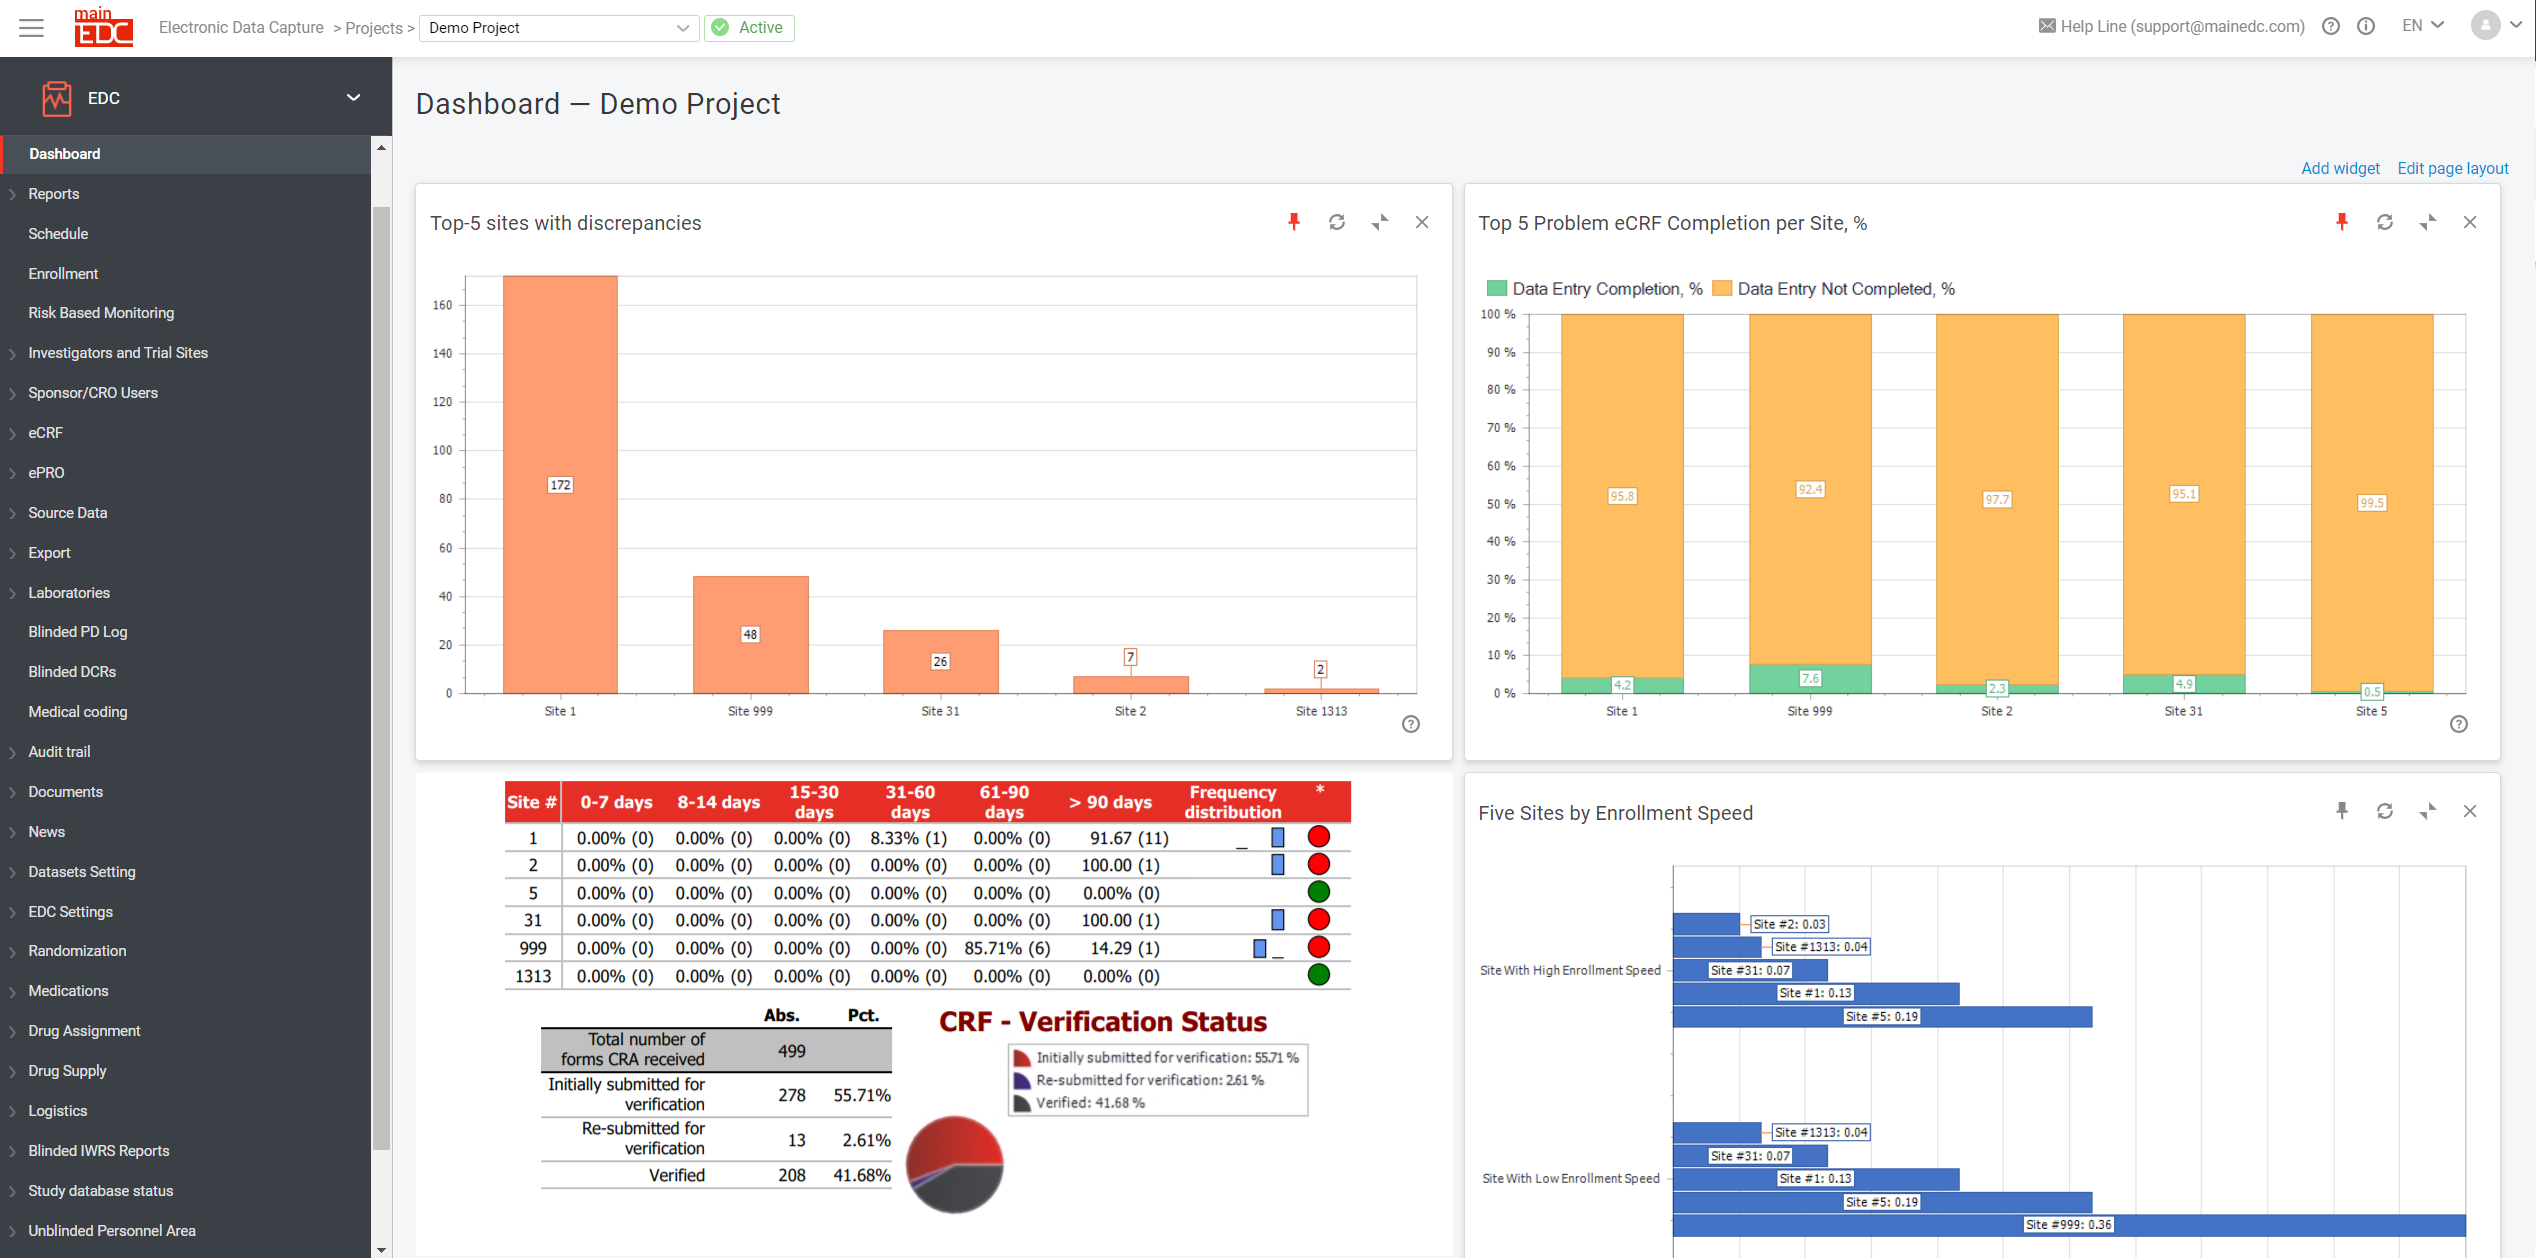Expand the Five Sites by Enrollment Speed widget
Screen dimensions: 2536x1258
[x=2427, y=811]
